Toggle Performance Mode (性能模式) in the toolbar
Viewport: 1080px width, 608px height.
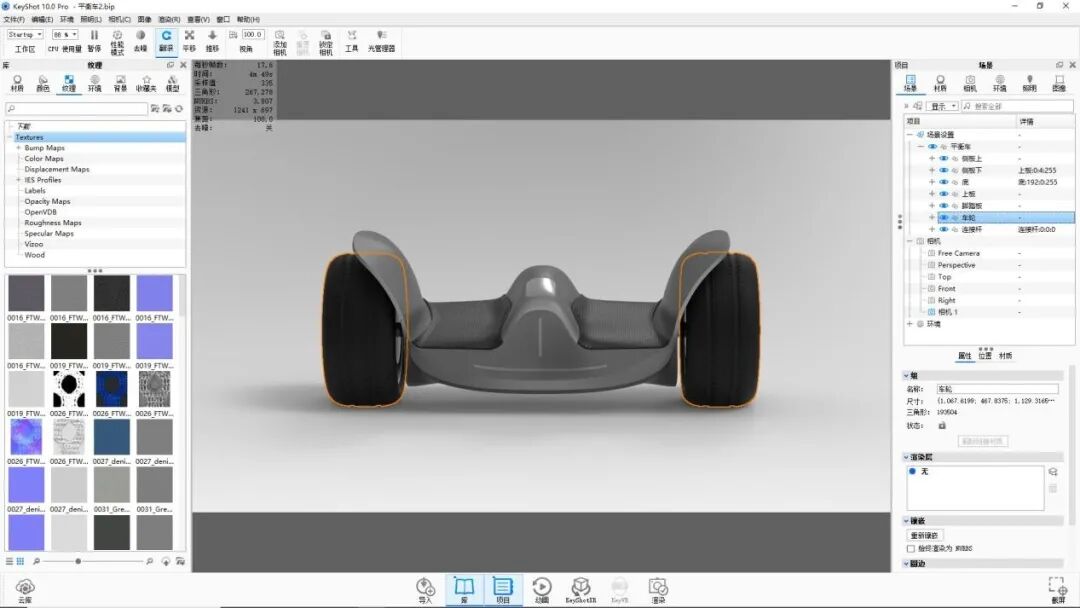(x=117, y=41)
